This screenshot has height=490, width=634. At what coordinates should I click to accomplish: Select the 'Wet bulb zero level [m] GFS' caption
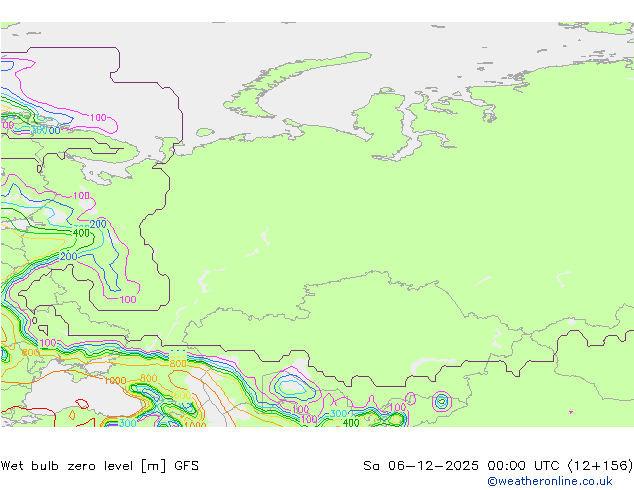(x=99, y=466)
